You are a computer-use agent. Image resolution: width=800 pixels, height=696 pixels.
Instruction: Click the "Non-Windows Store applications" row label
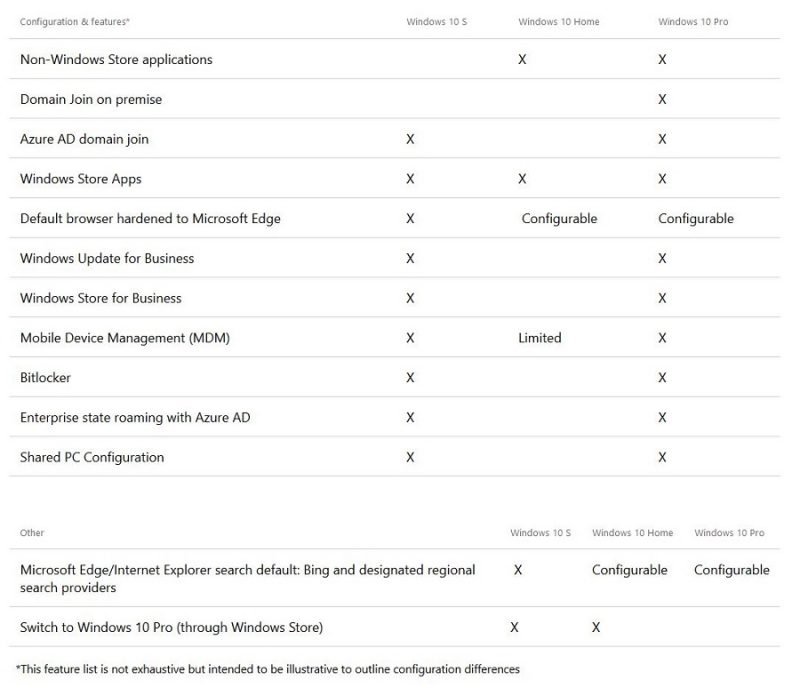point(116,60)
